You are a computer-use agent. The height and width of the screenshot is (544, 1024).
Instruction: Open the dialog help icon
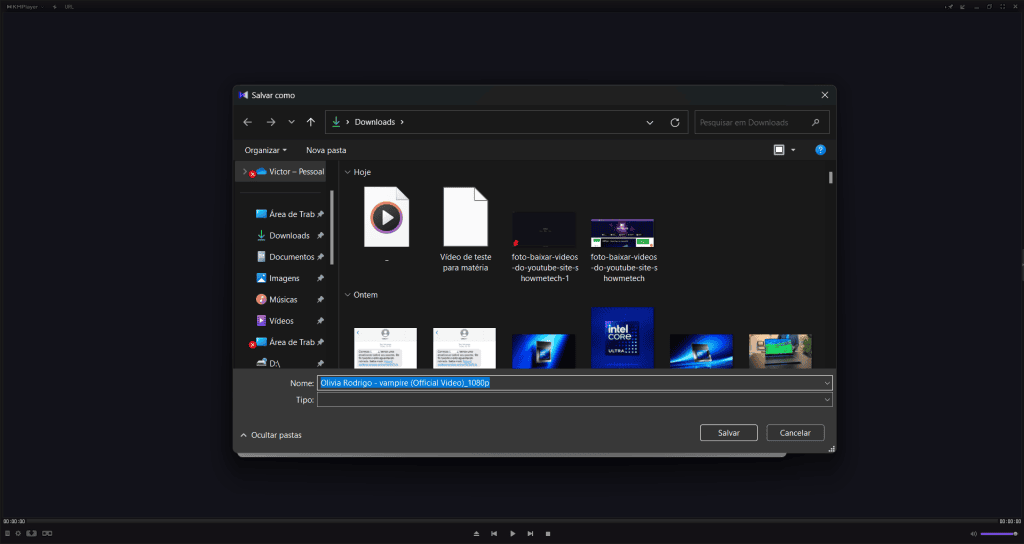tap(820, 150)
